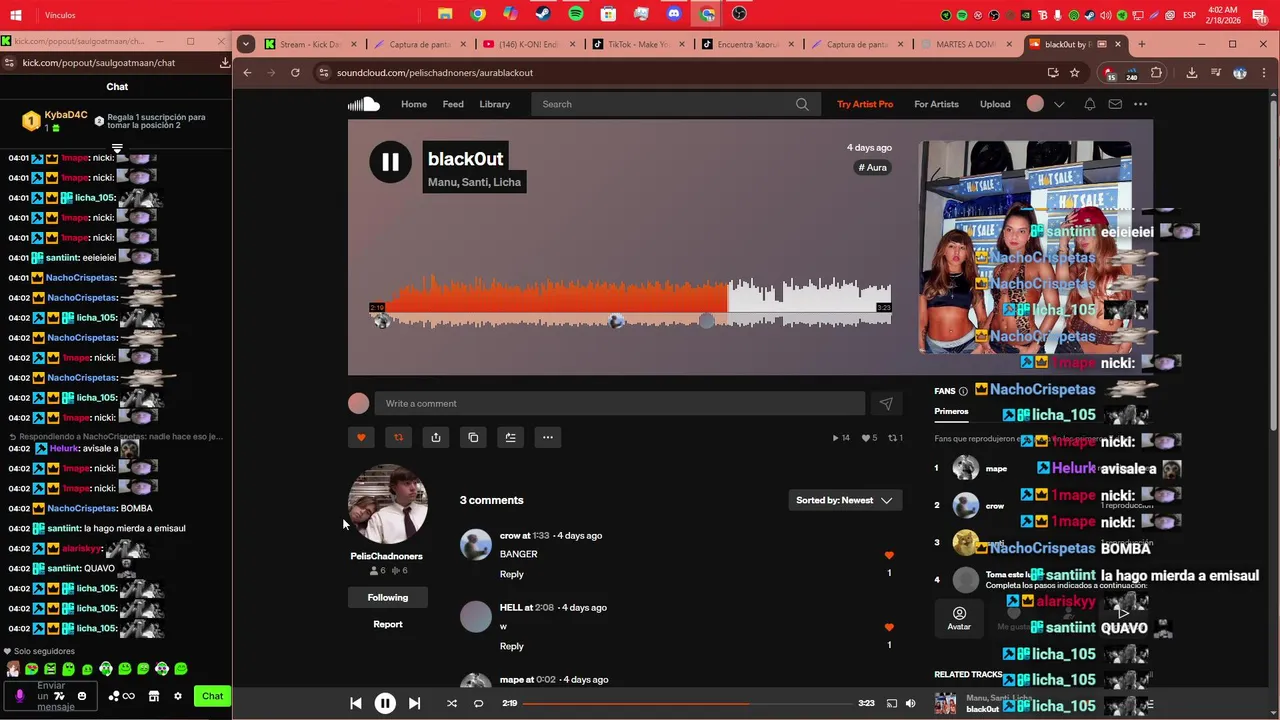The height and width of the screenshot is (720, 1280).
Task: Open the cast to device icon in the player bar
Action: coord(891,703)
